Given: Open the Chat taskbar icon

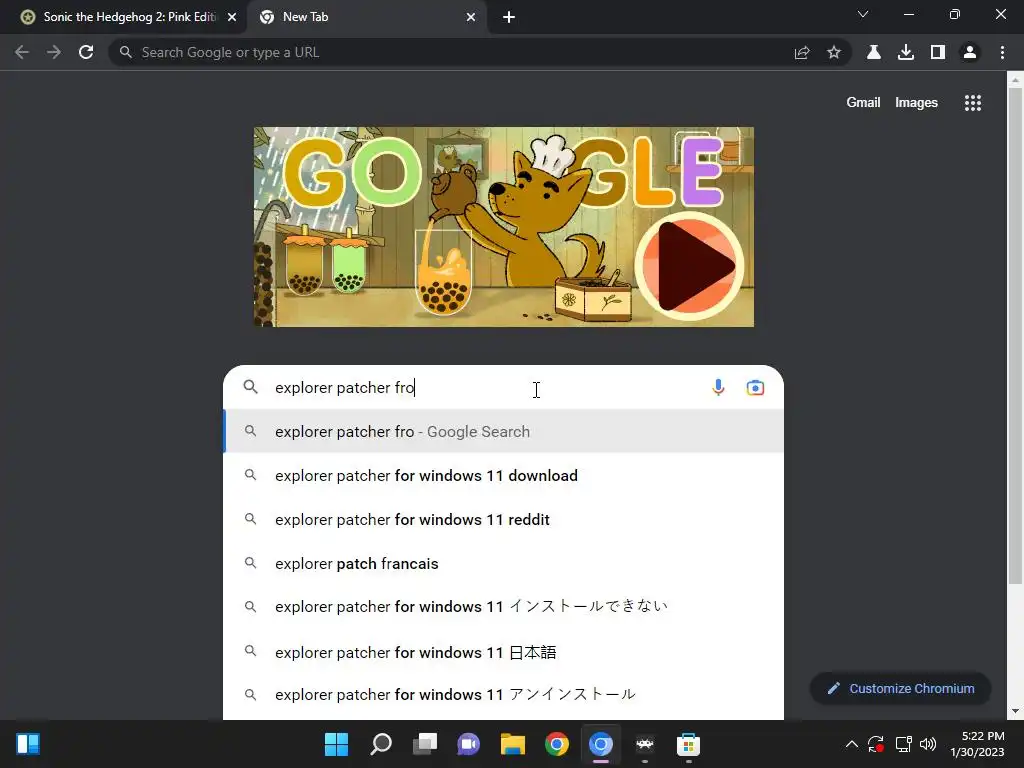Looking at the screenshot, I should 468,744.
